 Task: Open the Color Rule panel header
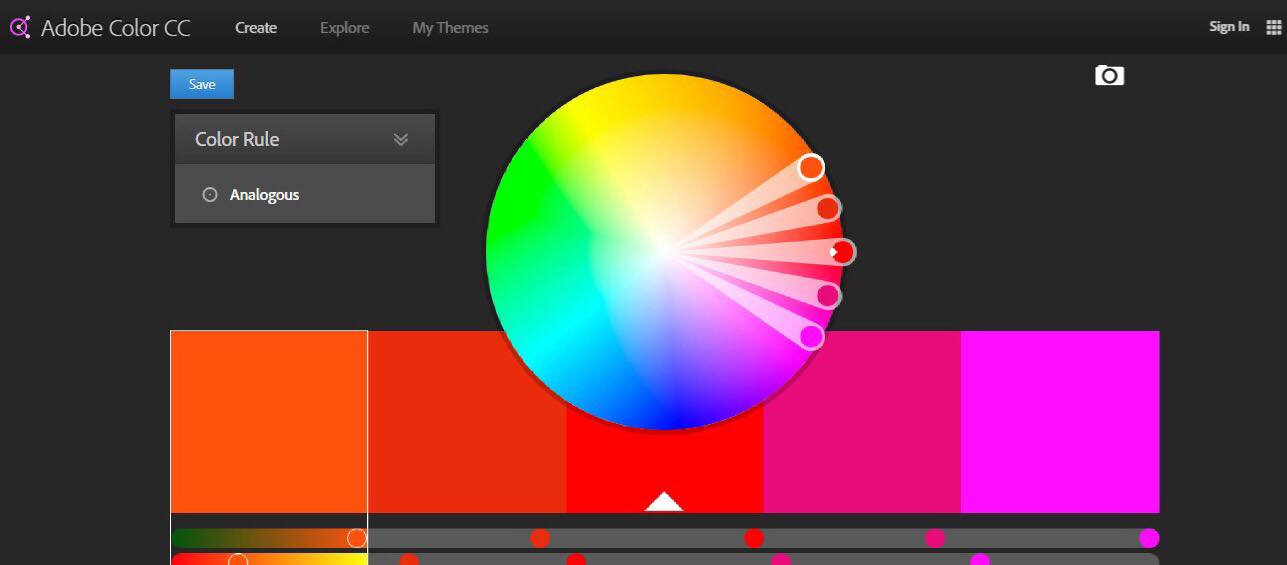pyautogui.click(x=237, y=139)
